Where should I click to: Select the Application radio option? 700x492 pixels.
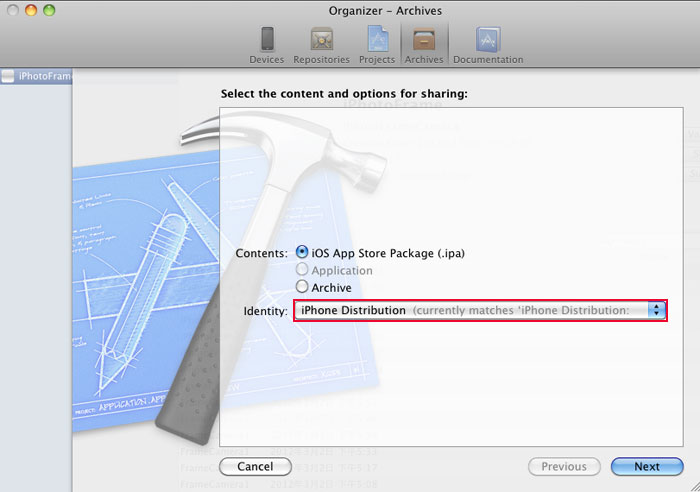coord(302,269)
